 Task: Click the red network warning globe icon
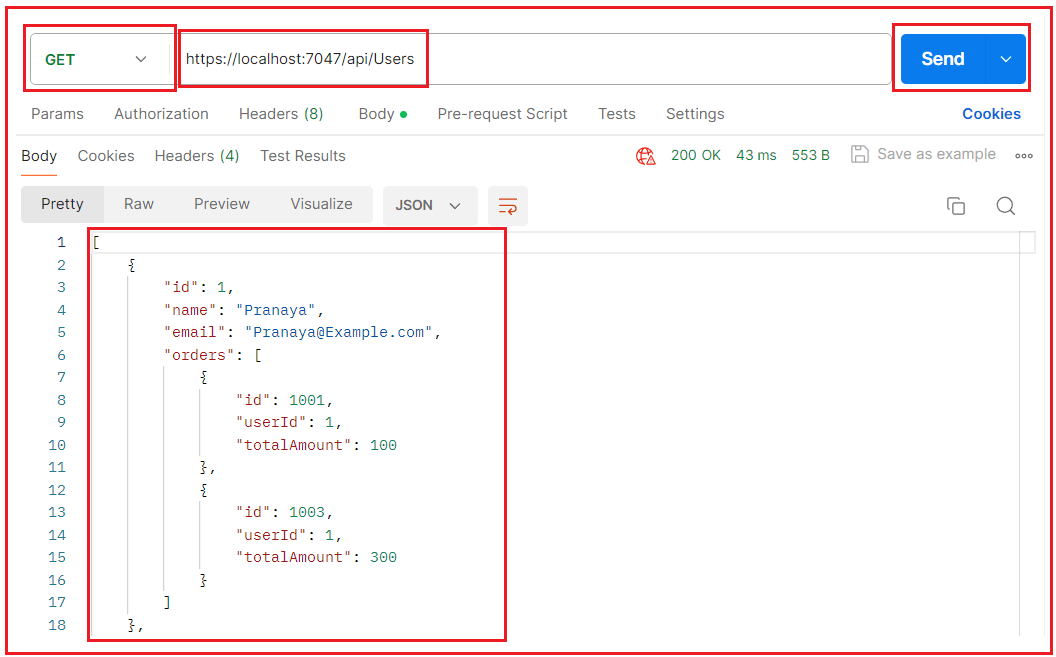[645, 156]
